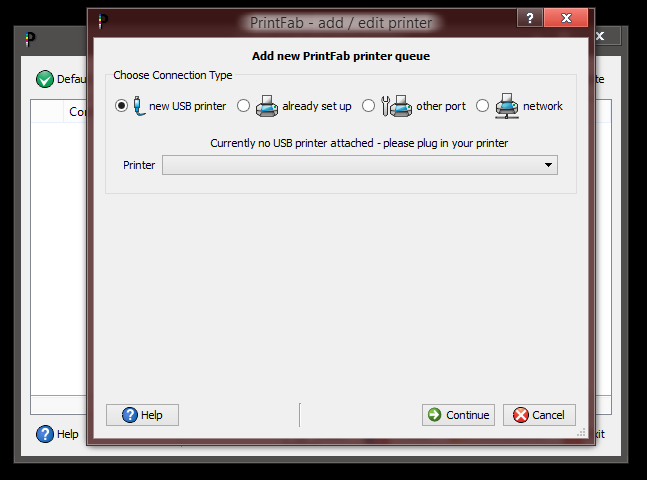The image size is (647, 480).
Task: Click the PrintFab logo in background window
Action: (30, 40)
